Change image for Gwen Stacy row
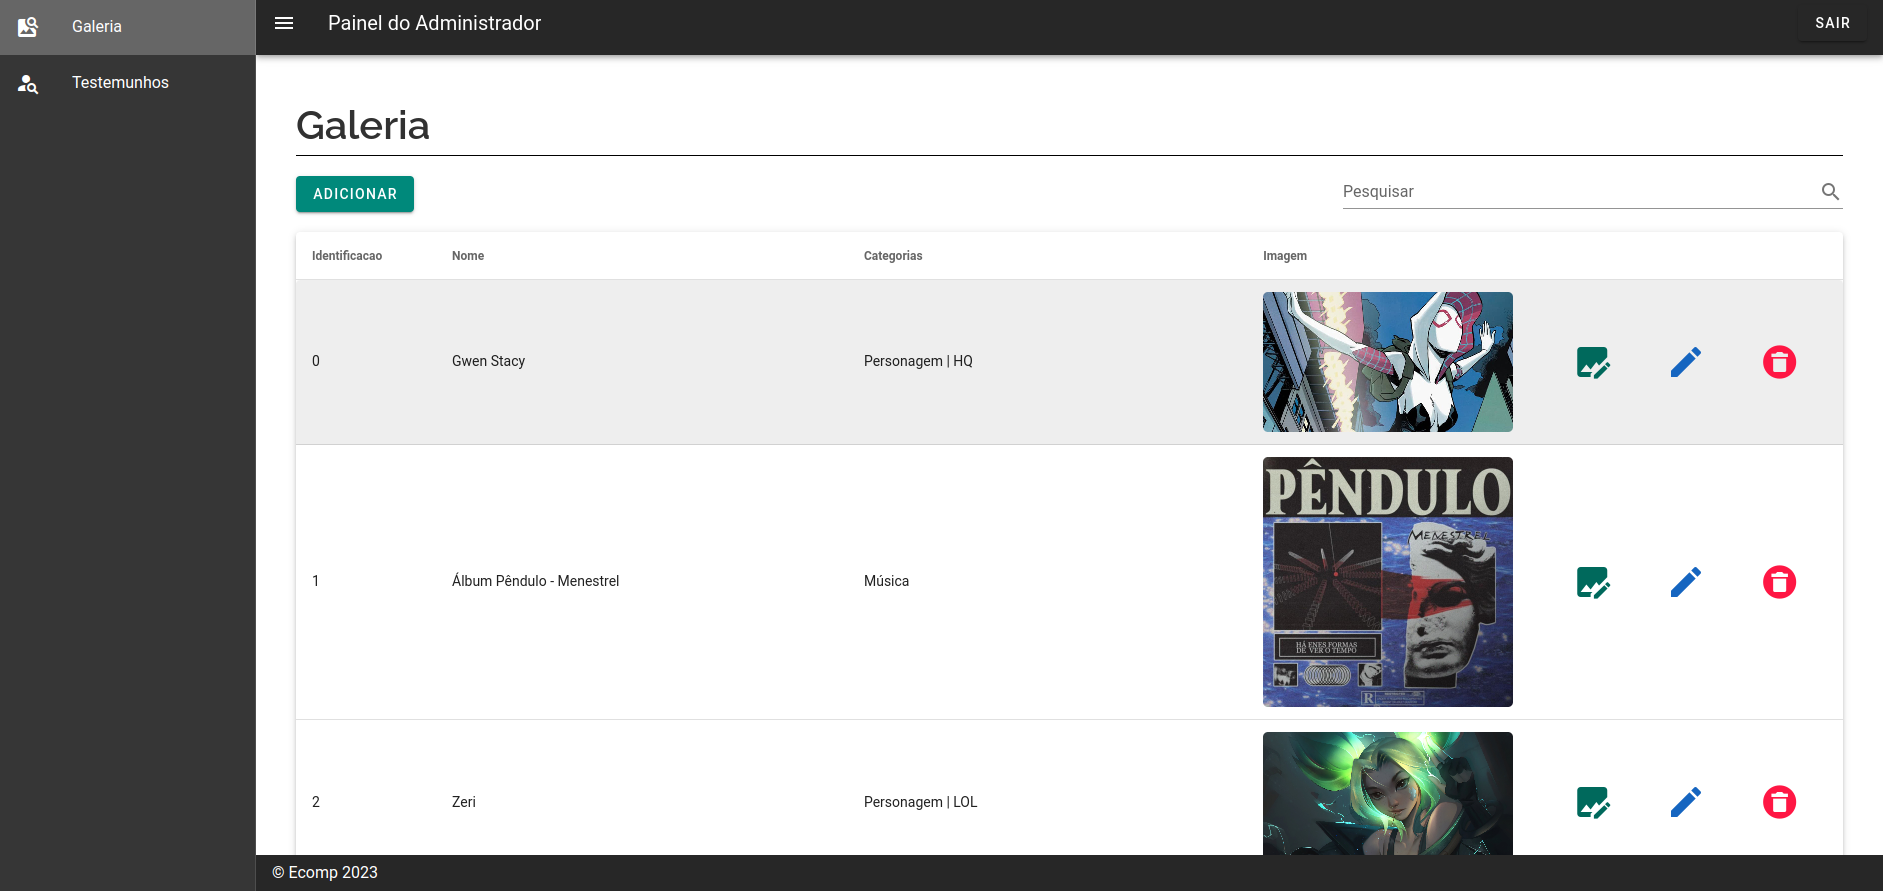Viewport: 1883px width, 891px height. tap(1593, 362)
